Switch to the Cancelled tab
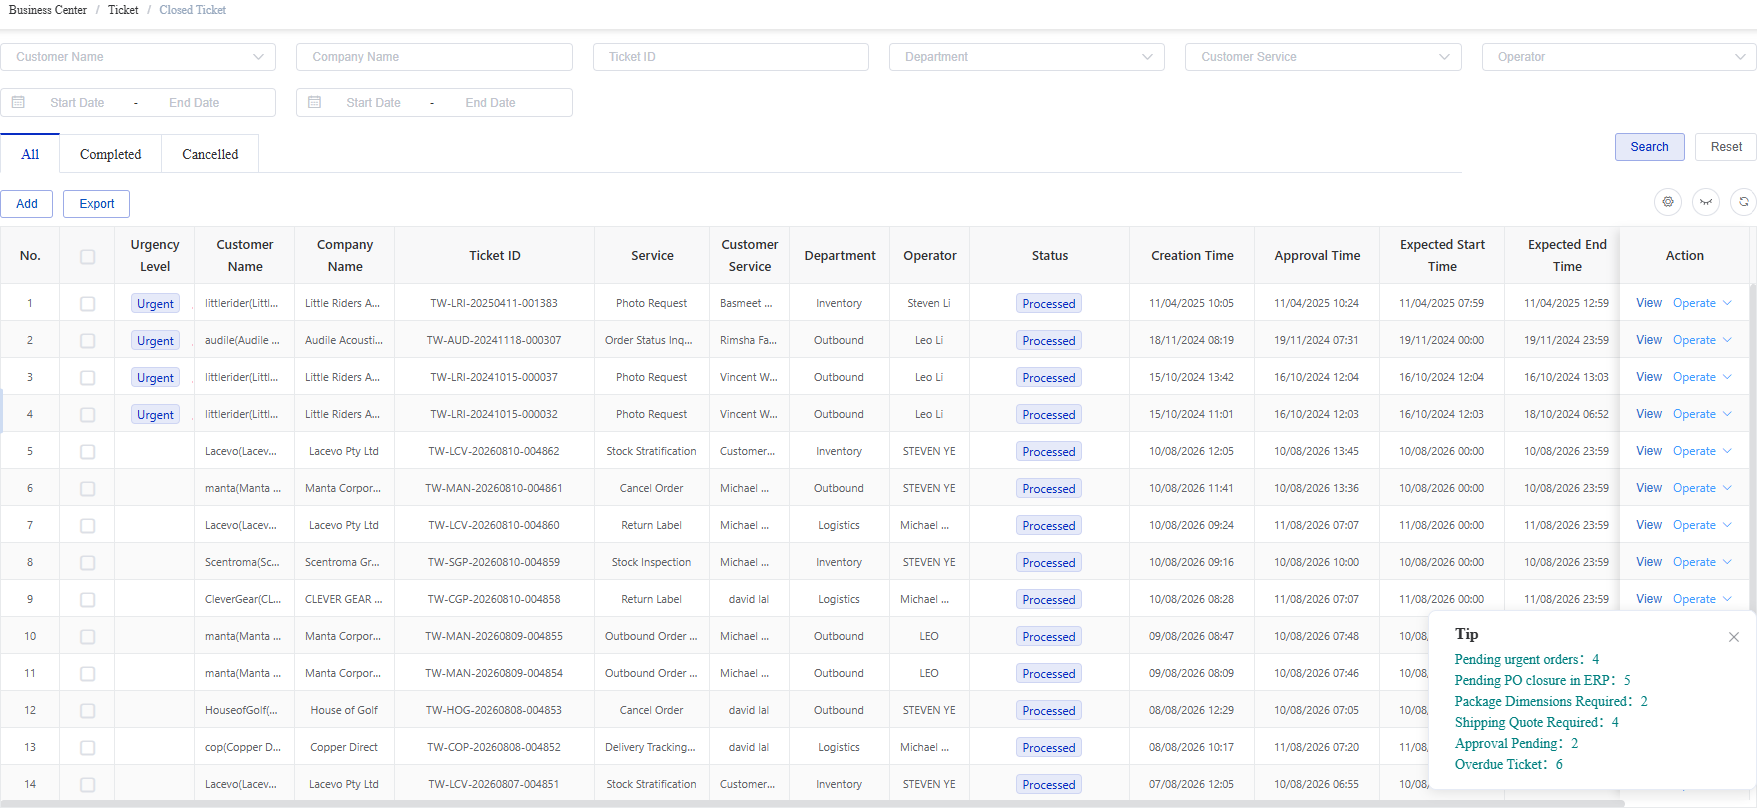Screen dimensions: 1757x811 click(x=210, y=154)
